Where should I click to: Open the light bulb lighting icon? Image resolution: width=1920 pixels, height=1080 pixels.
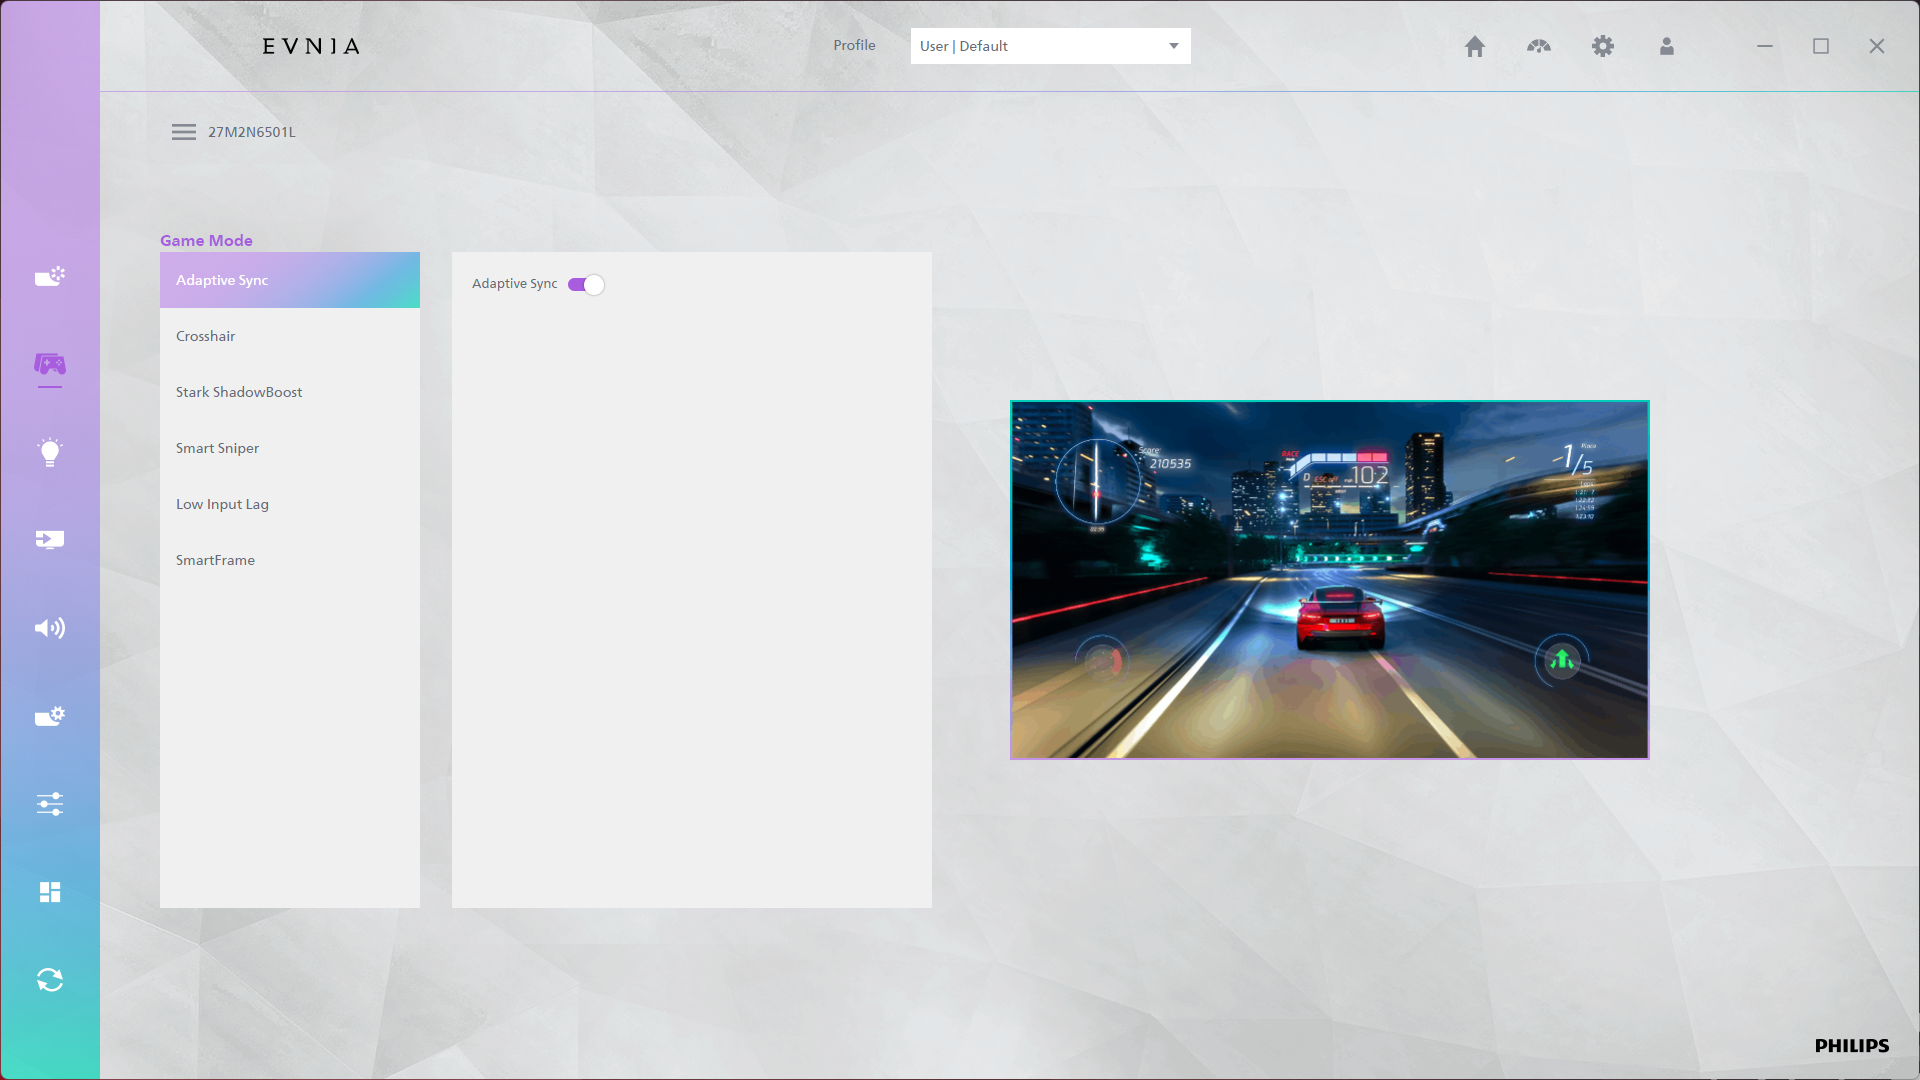(49, 452)
